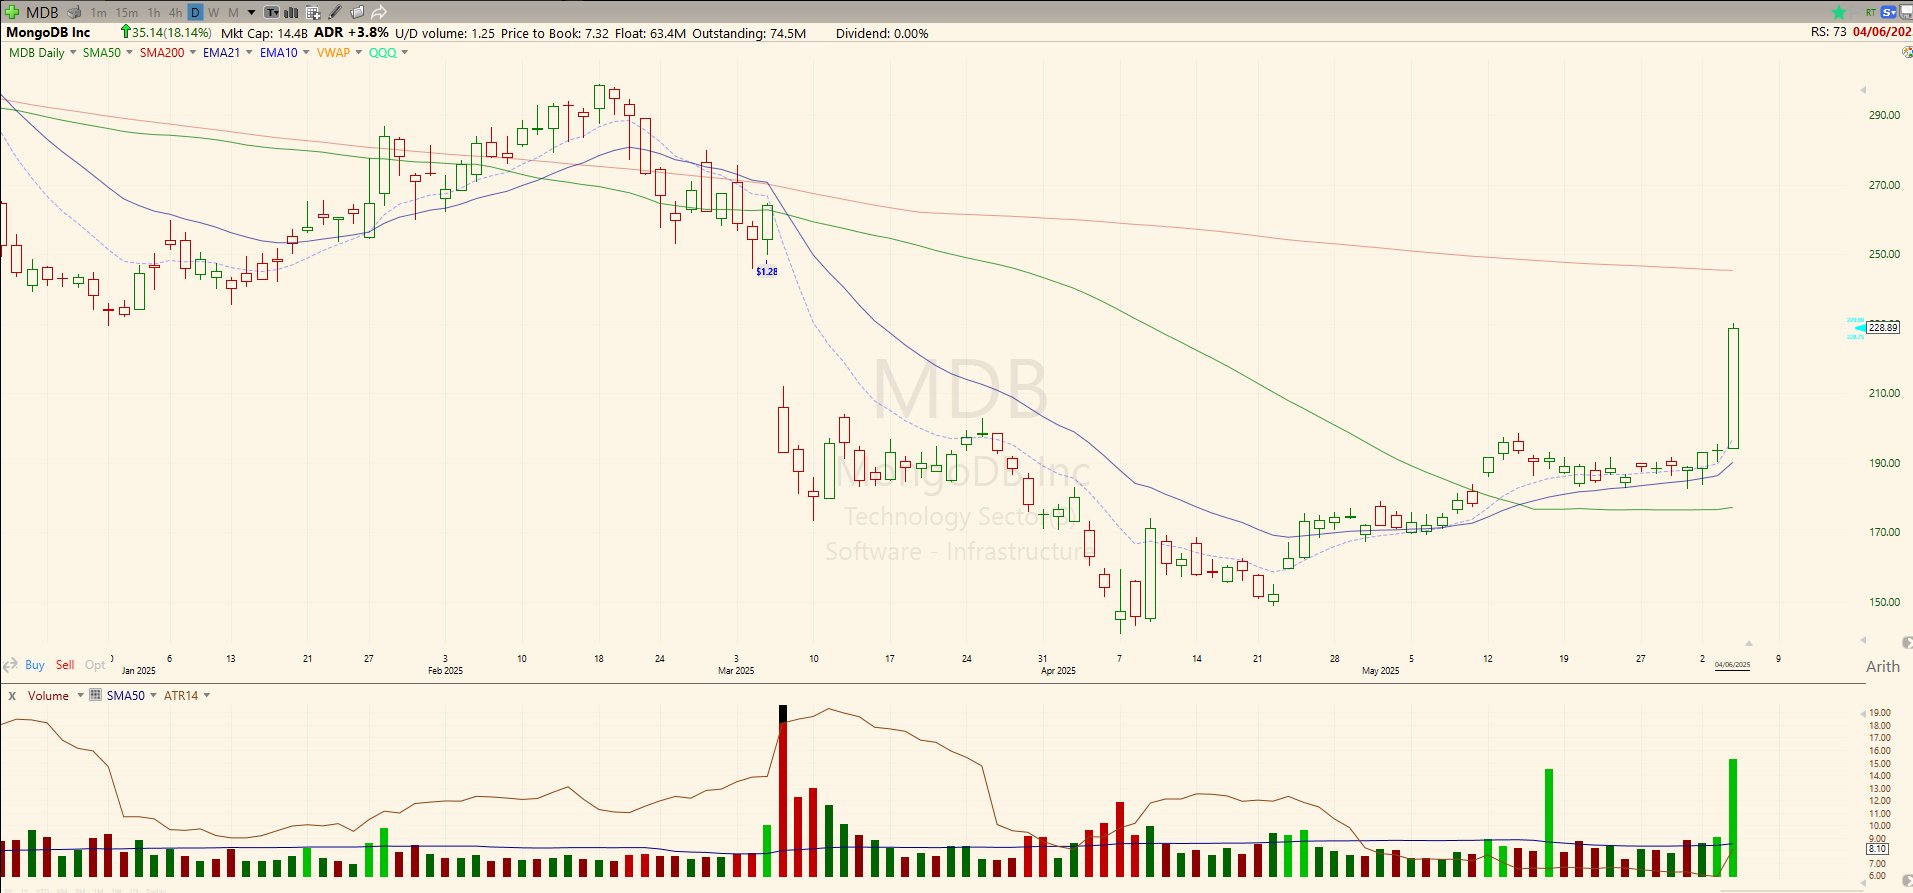Screen dimensions: 1913x893
Task: Switch to the M monthly timeframe
Action: tap(233, 12)
